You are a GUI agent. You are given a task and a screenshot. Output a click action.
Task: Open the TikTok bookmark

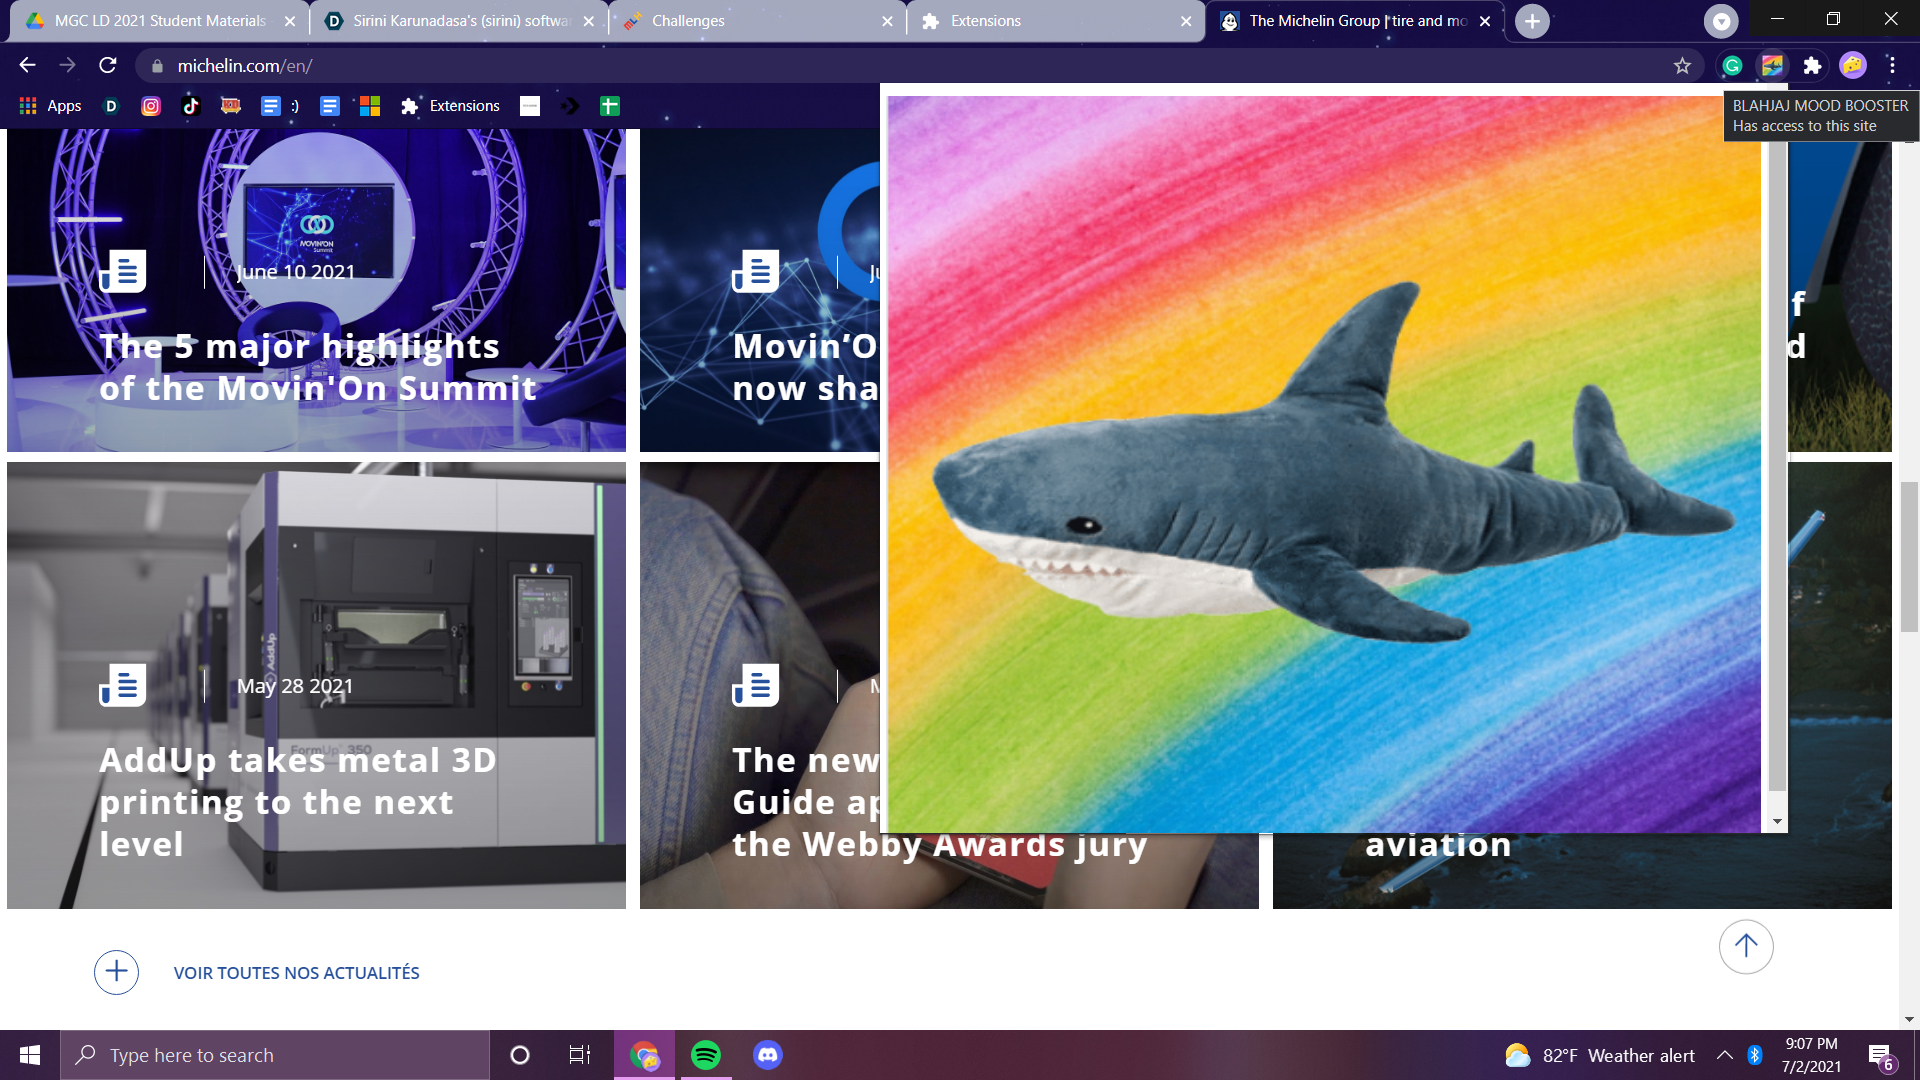tap(191, 106)
